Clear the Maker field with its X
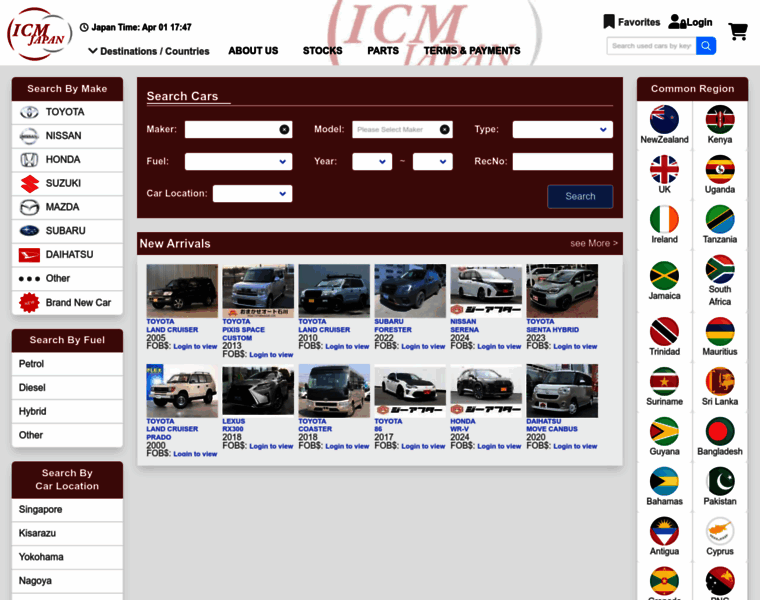 pyautogui.click(x=284, y=129)
